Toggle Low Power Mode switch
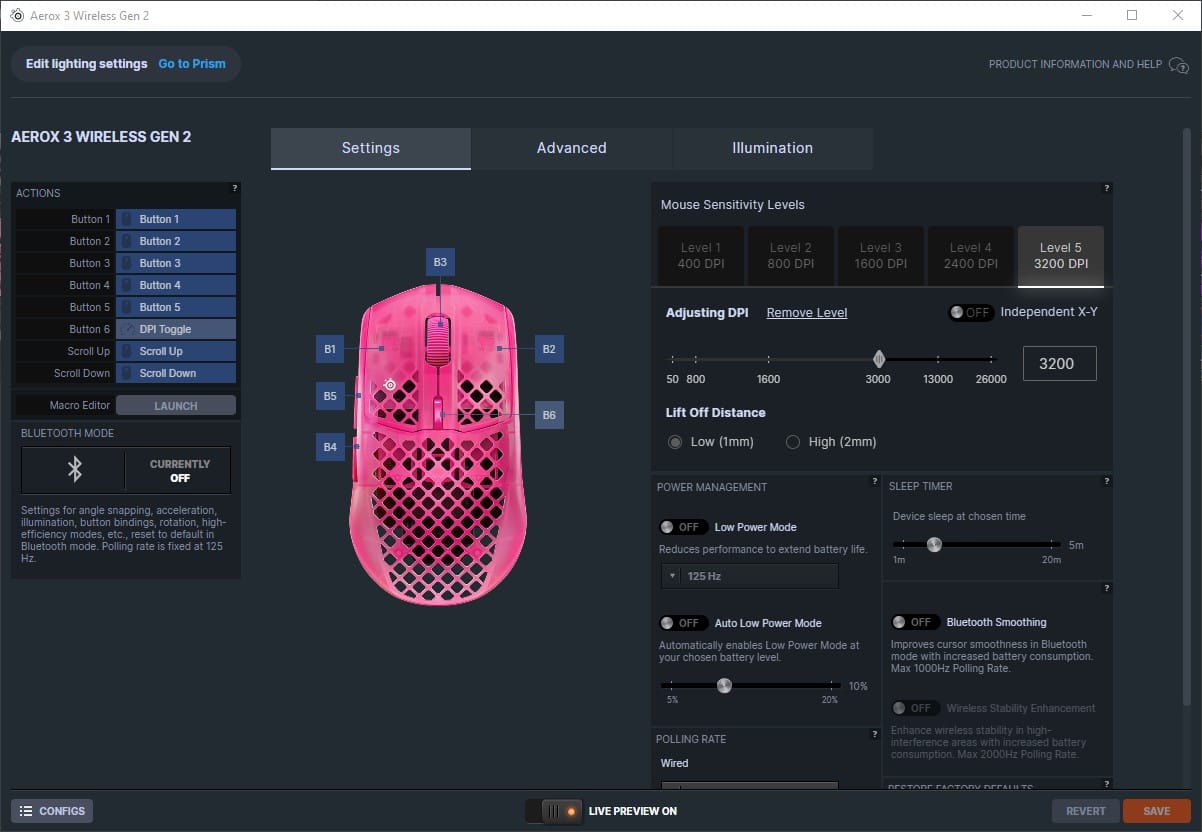The width and height of the screenshot is (1202, 832). tap(682, 527)
